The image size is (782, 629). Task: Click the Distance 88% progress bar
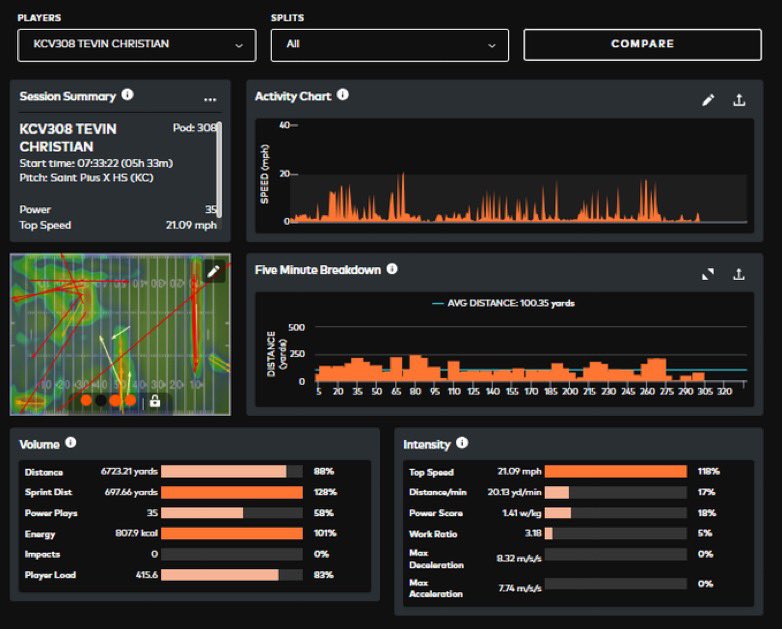(232, 471)
